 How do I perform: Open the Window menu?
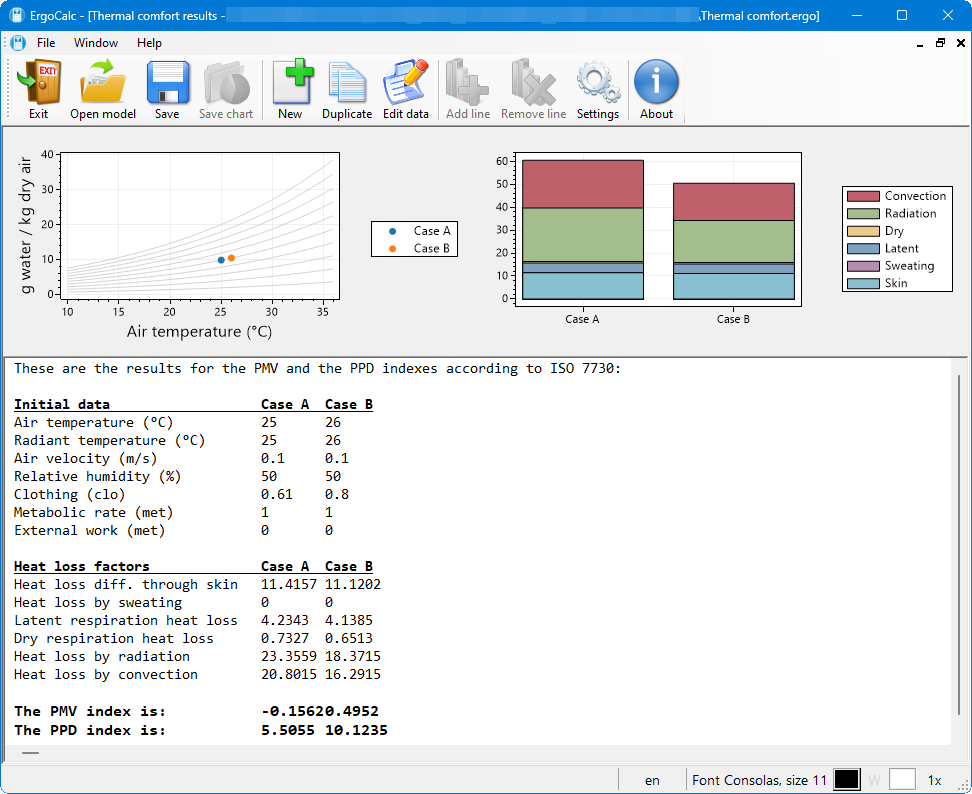coord(96,43)
